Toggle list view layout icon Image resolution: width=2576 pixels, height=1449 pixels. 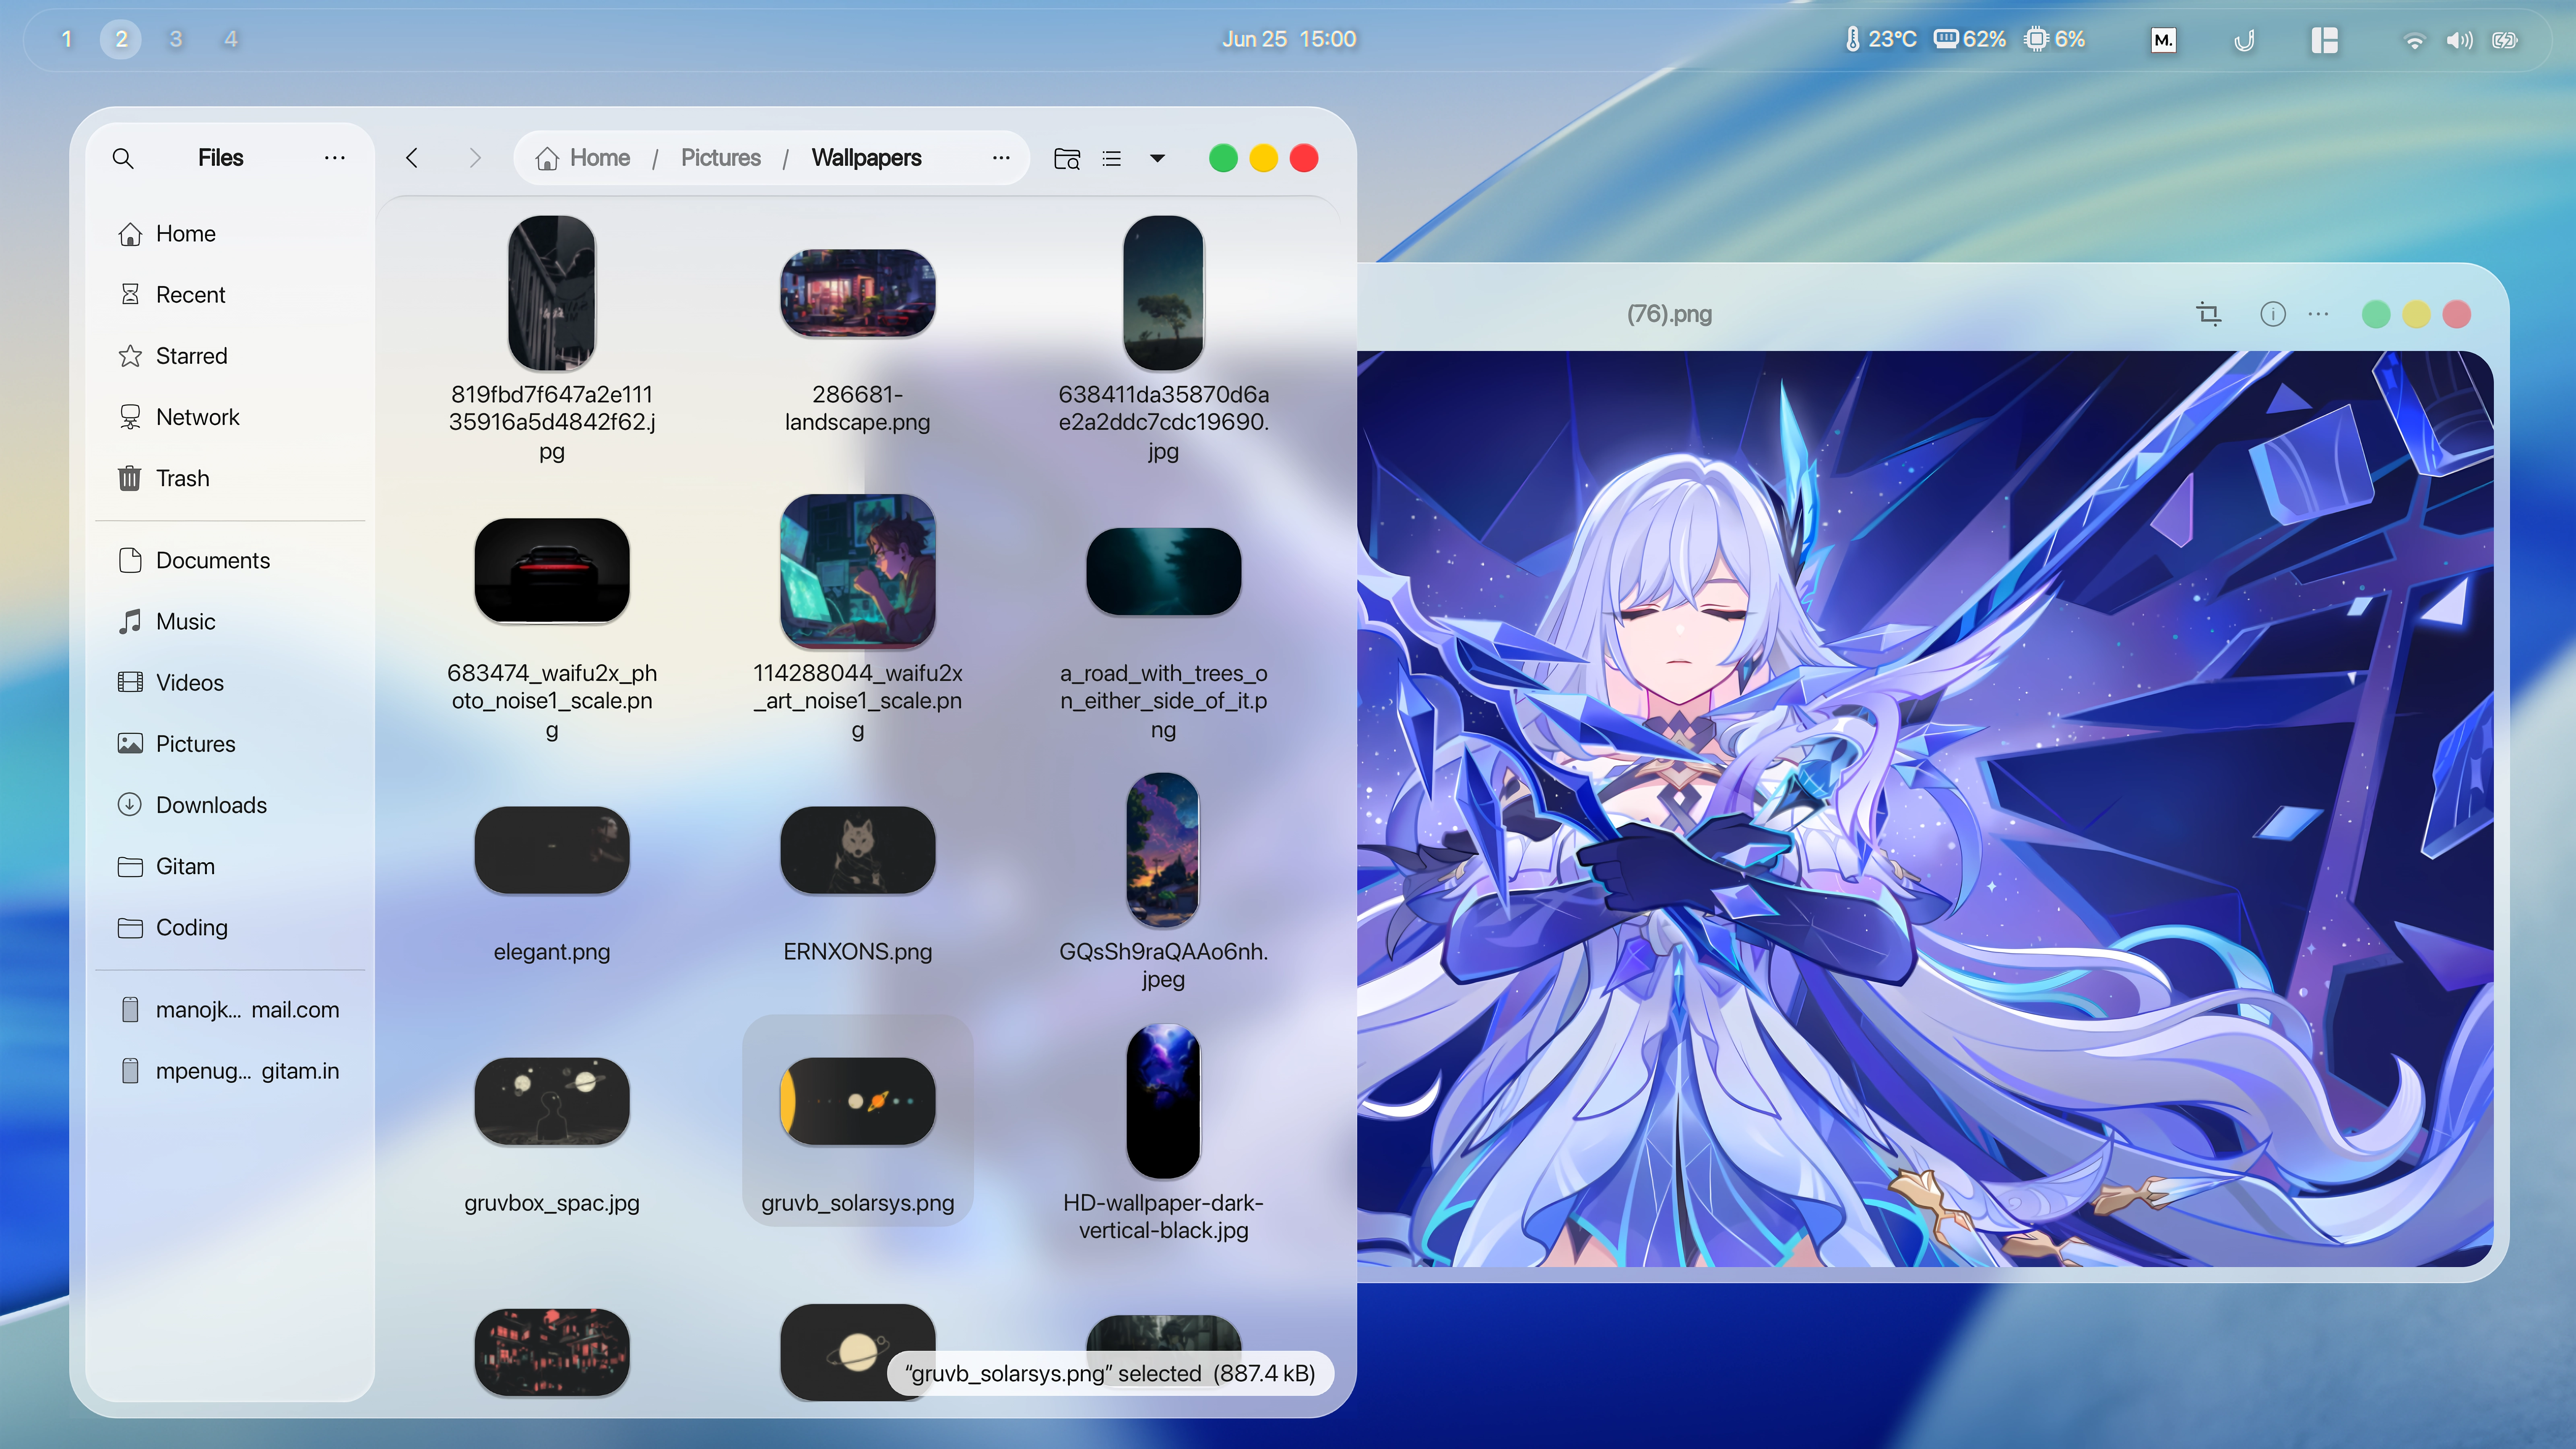pyautogui.click(x=1111, y=158)
